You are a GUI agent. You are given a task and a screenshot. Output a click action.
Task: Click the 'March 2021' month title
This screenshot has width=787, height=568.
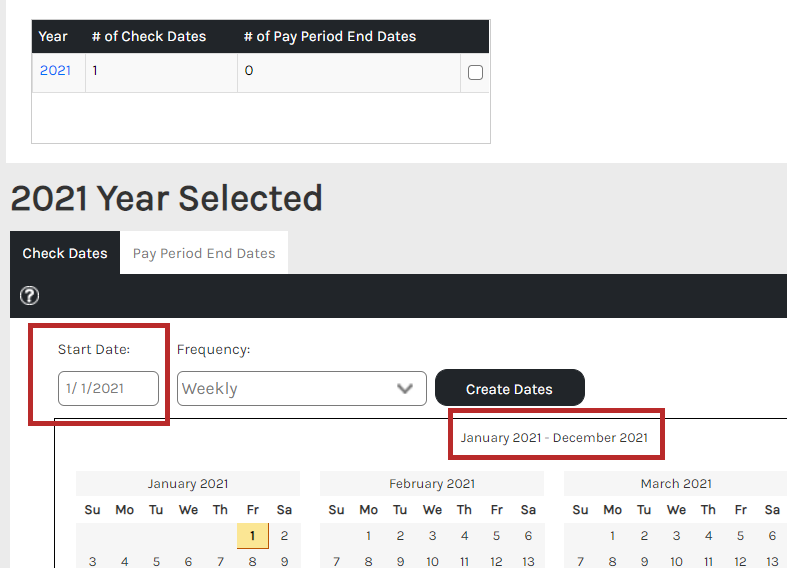(x=676, y=484)
